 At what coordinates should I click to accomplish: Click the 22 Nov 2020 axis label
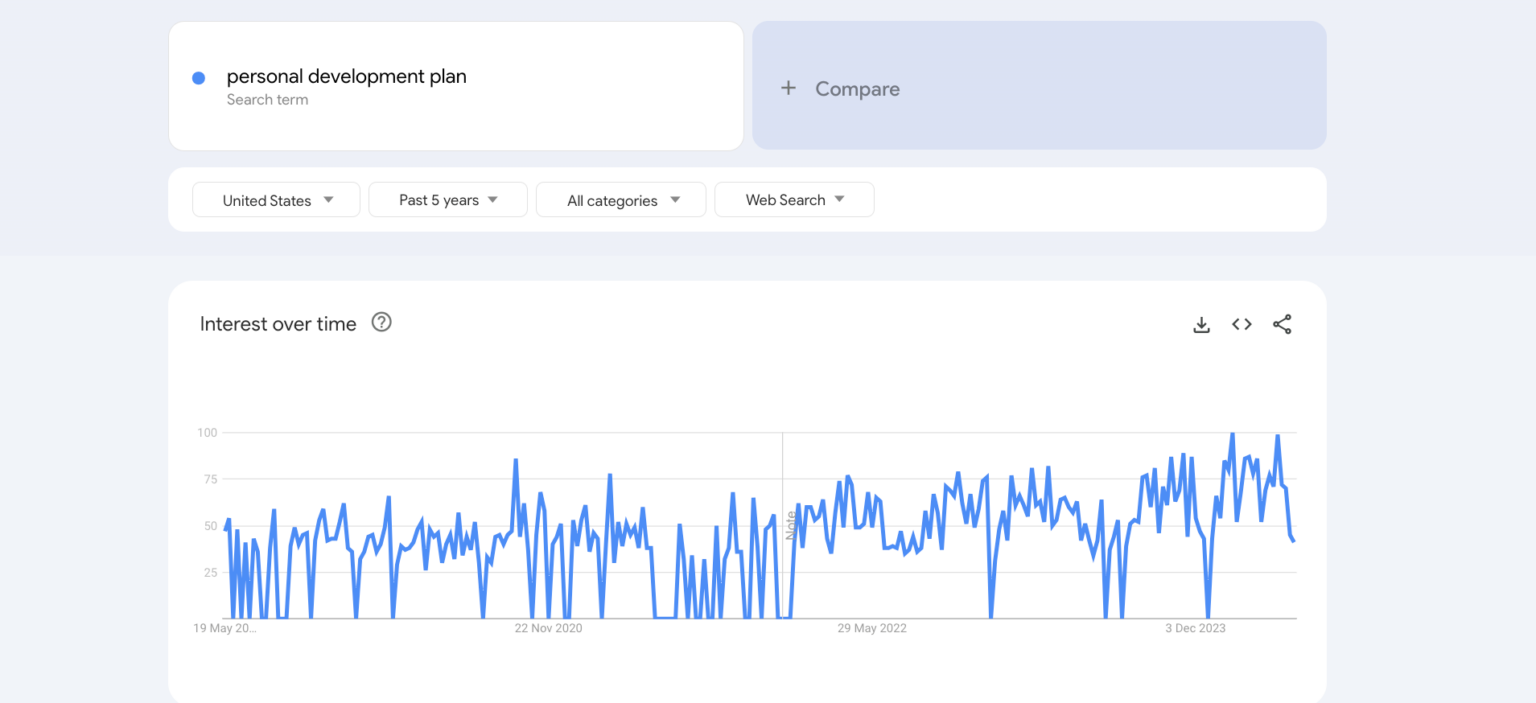pyautogui.click(x=549, y=628)
